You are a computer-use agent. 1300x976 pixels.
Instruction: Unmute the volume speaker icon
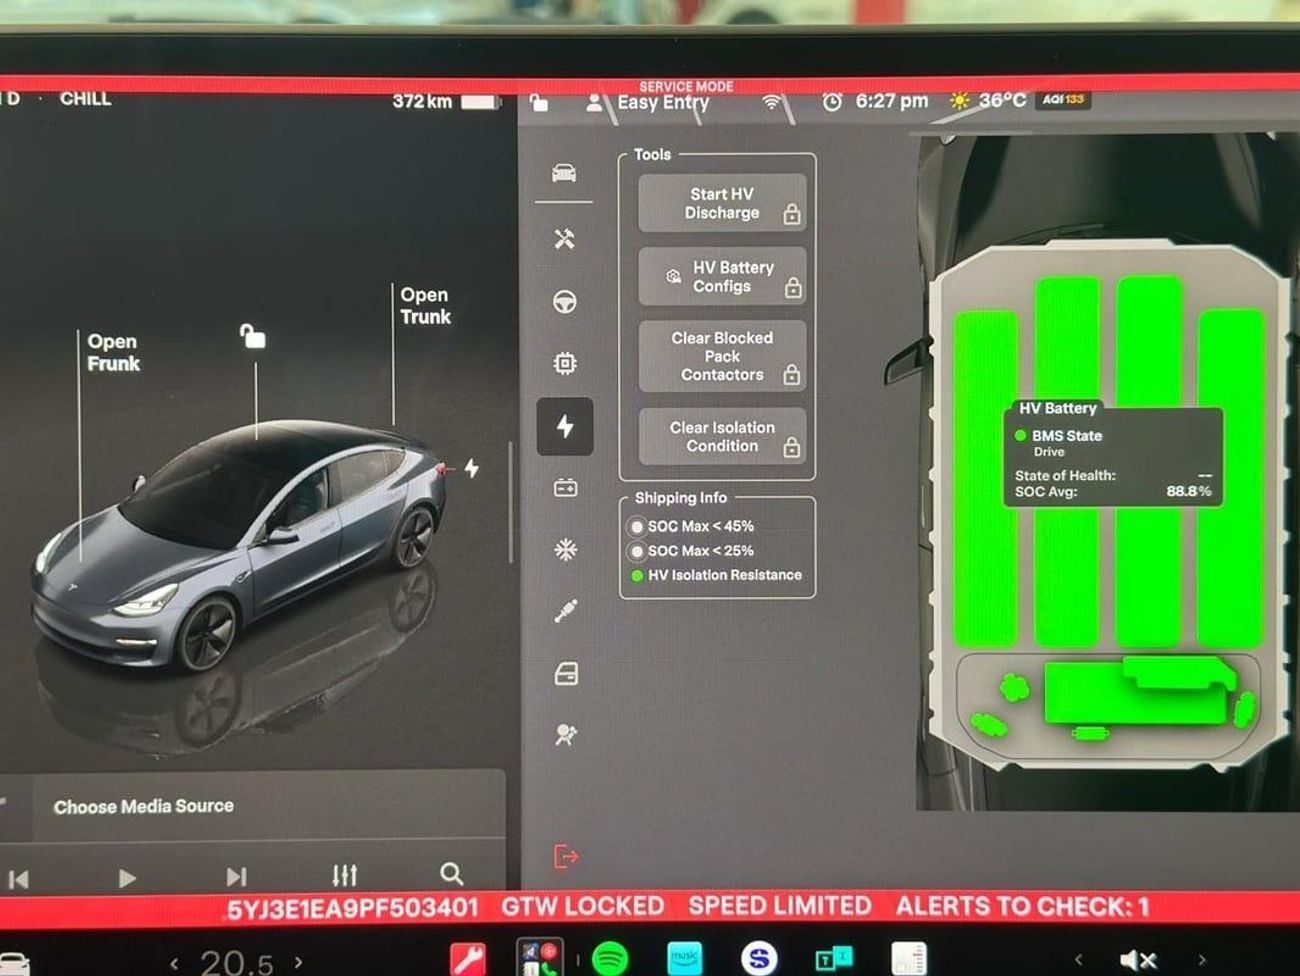pos(1138,961)
